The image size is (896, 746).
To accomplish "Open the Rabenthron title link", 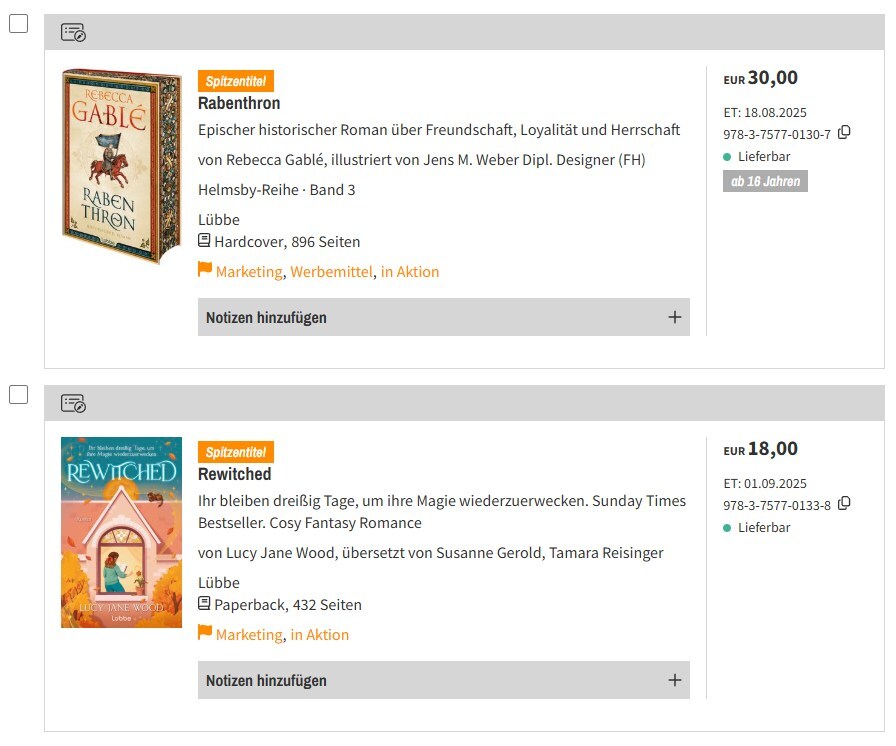I will pos(239,103).
